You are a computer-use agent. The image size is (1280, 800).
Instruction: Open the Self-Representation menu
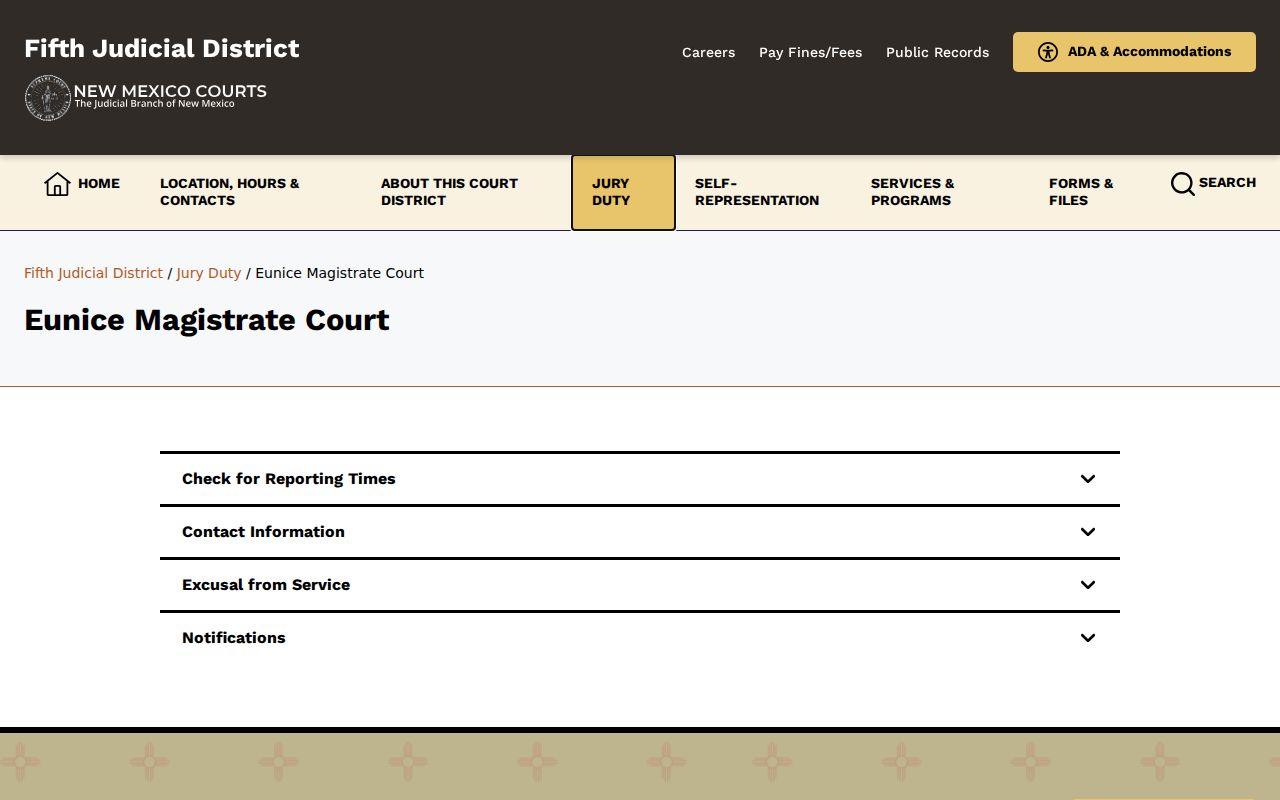coord(757,192)
